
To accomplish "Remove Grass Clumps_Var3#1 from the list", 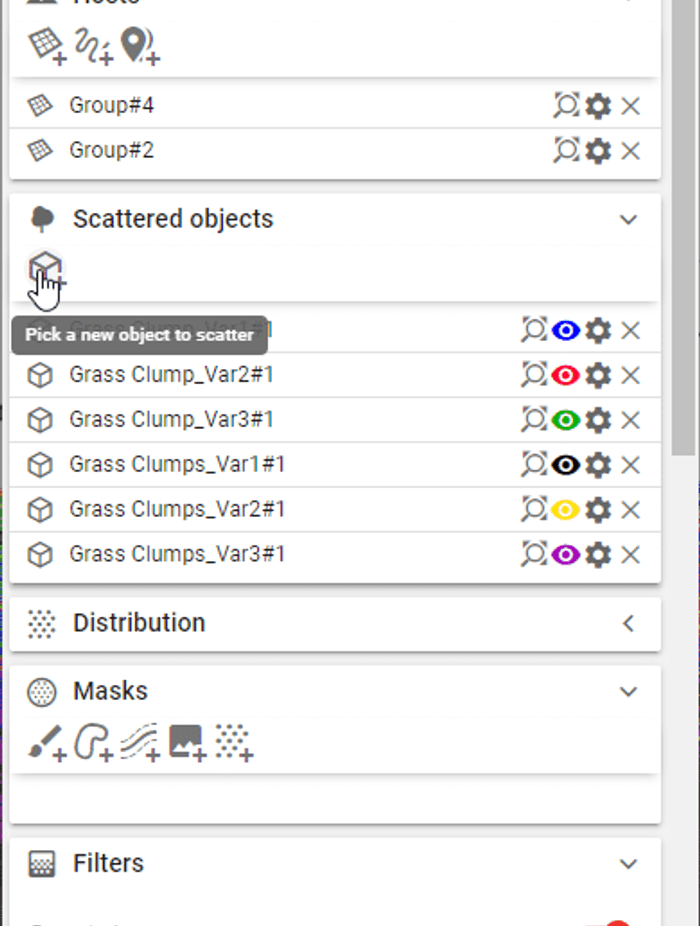I will point(631,554).
